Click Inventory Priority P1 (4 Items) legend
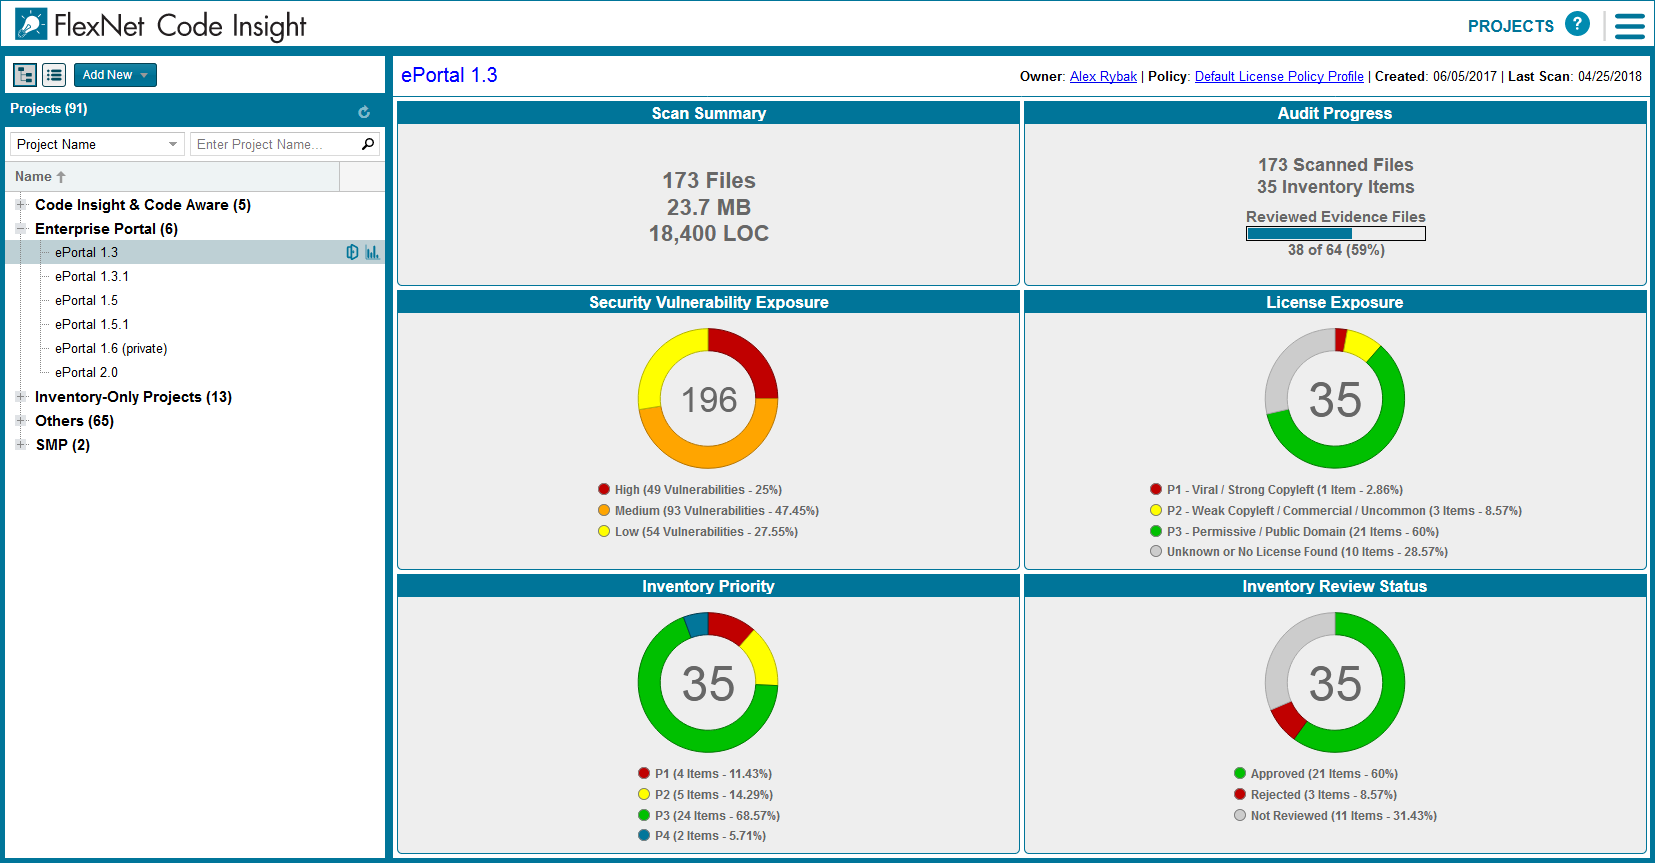This screenshot has width=1655, height=863. click(x=705, y=774)
